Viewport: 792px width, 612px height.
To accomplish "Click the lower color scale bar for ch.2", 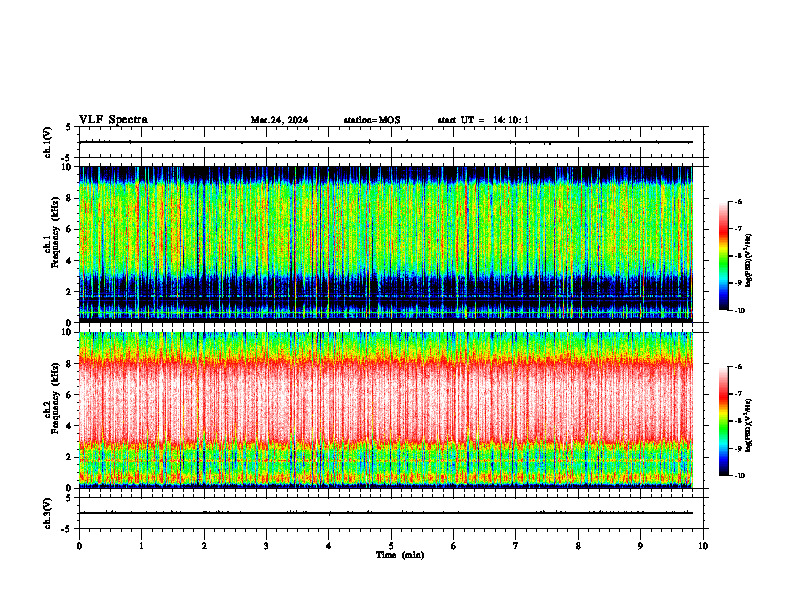I will click(723, 421).
